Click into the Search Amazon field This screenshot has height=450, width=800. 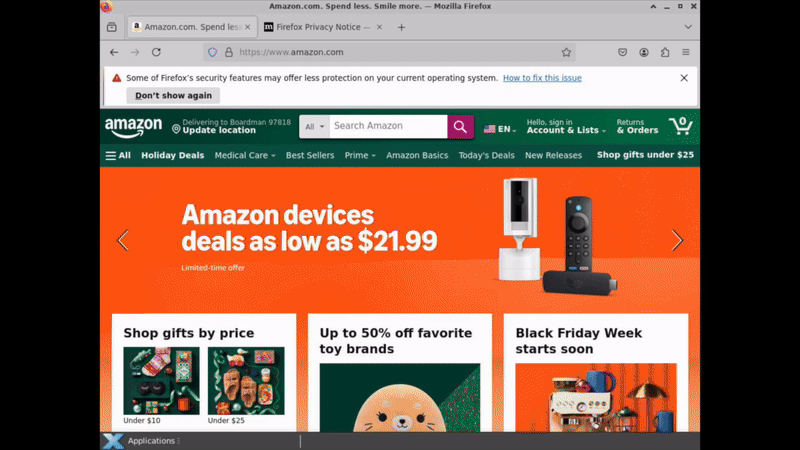(388, 127)
